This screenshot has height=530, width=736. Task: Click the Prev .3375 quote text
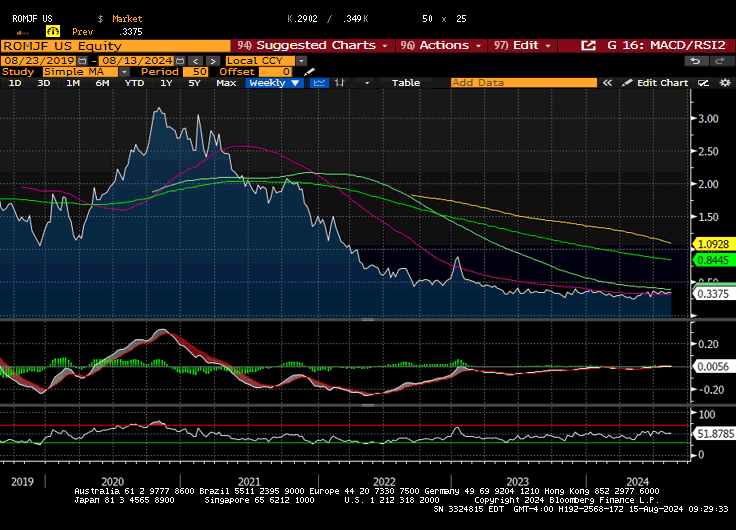(x=107, y=32)
